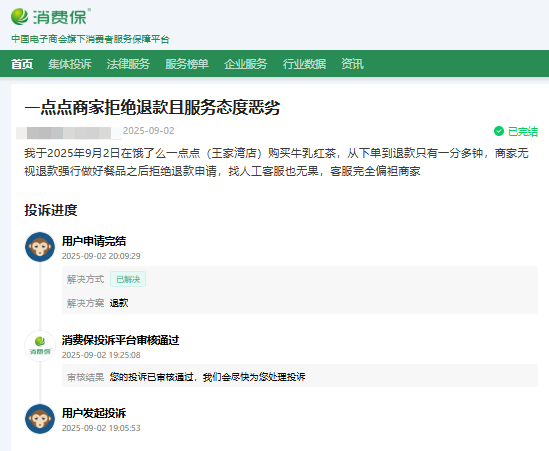Screen dimensions: 549x451
Task: Select the 服务榜单 navigation item
Action: [187, 64]
